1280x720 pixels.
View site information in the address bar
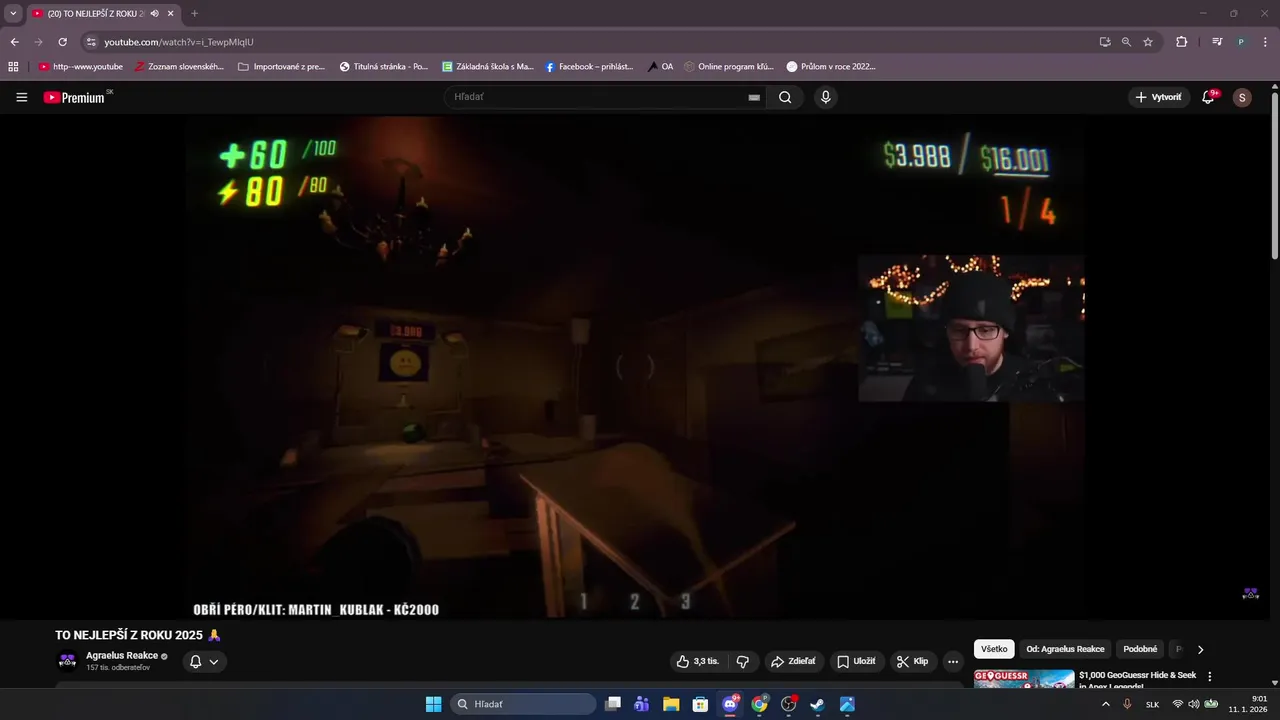click(x=91, y=42)
